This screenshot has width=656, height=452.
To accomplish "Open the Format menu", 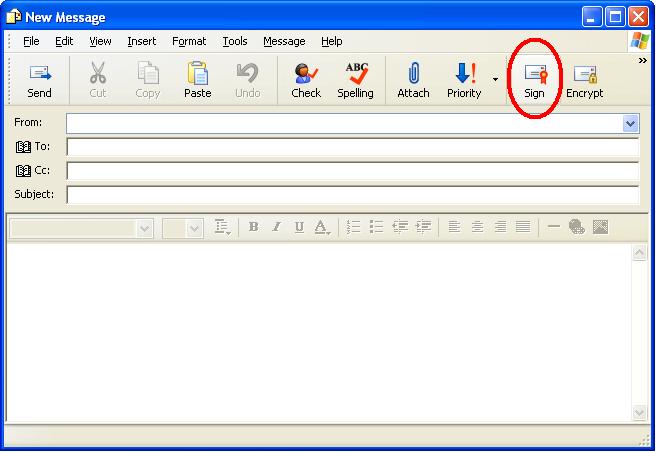I will click(x=189, y=41).
